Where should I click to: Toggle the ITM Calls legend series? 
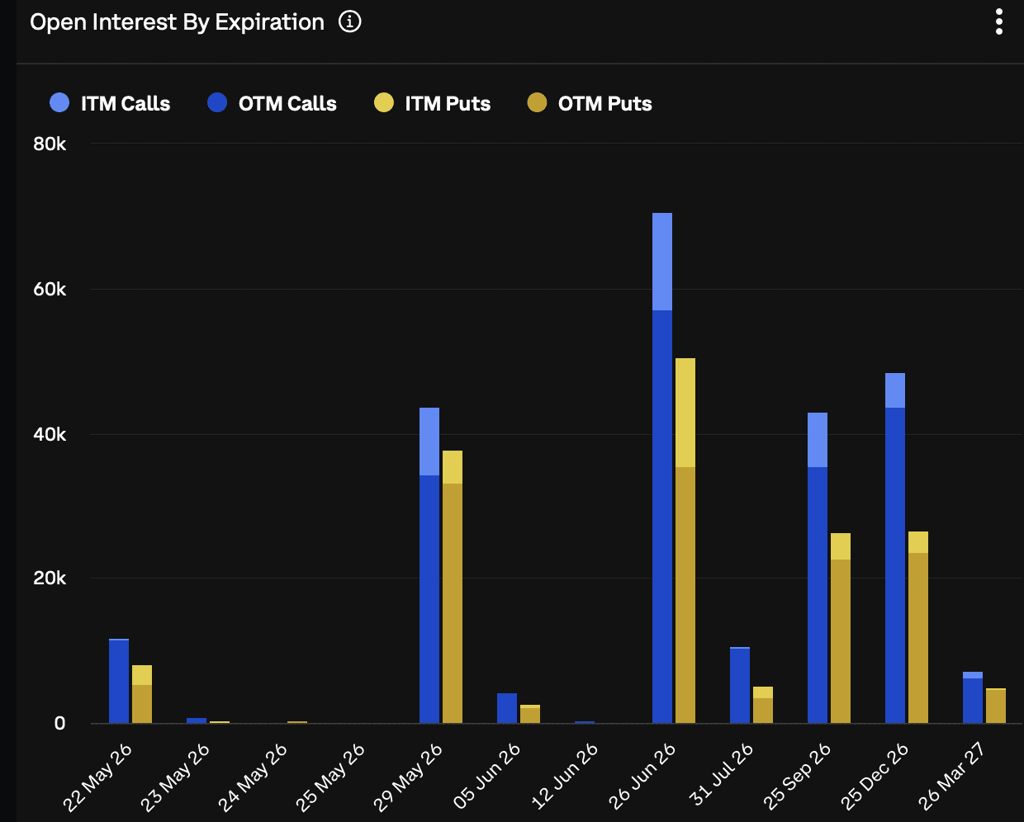pyautogui.click(x=110, y=103)
